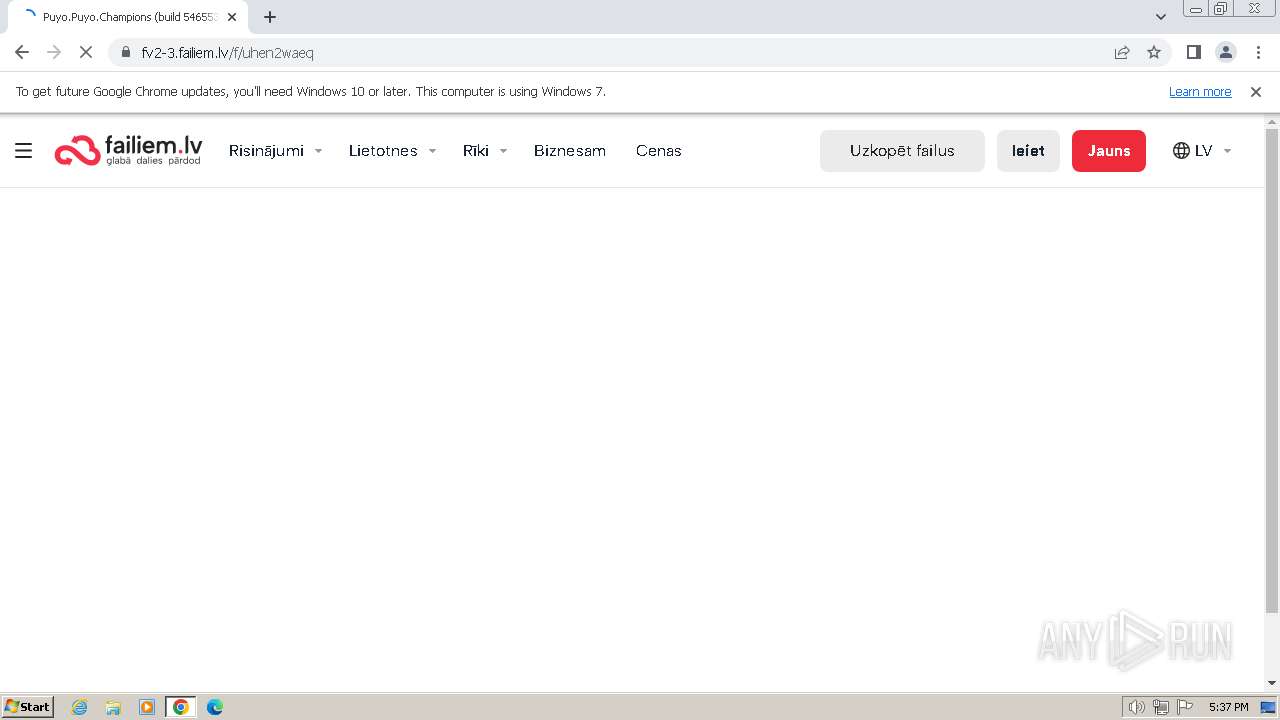Expand the Rīki dropdown menu

coord(485,151)
